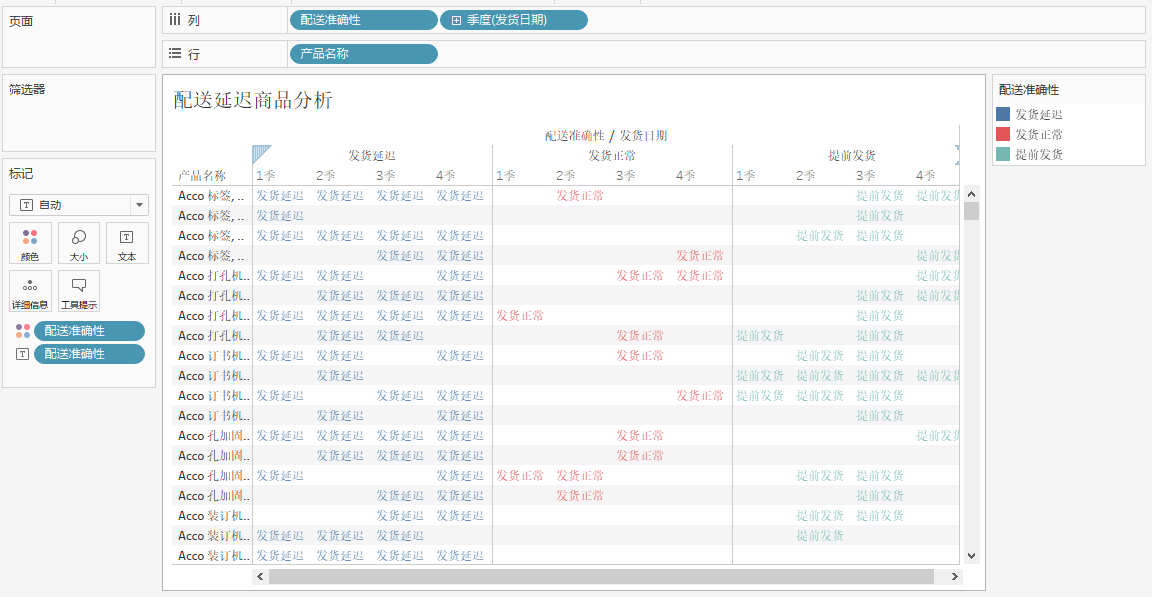The width and height of the screenshot is (1152, 597).
Task: Click the 发货正常 red legend swatch
Action: point(1003,134)
